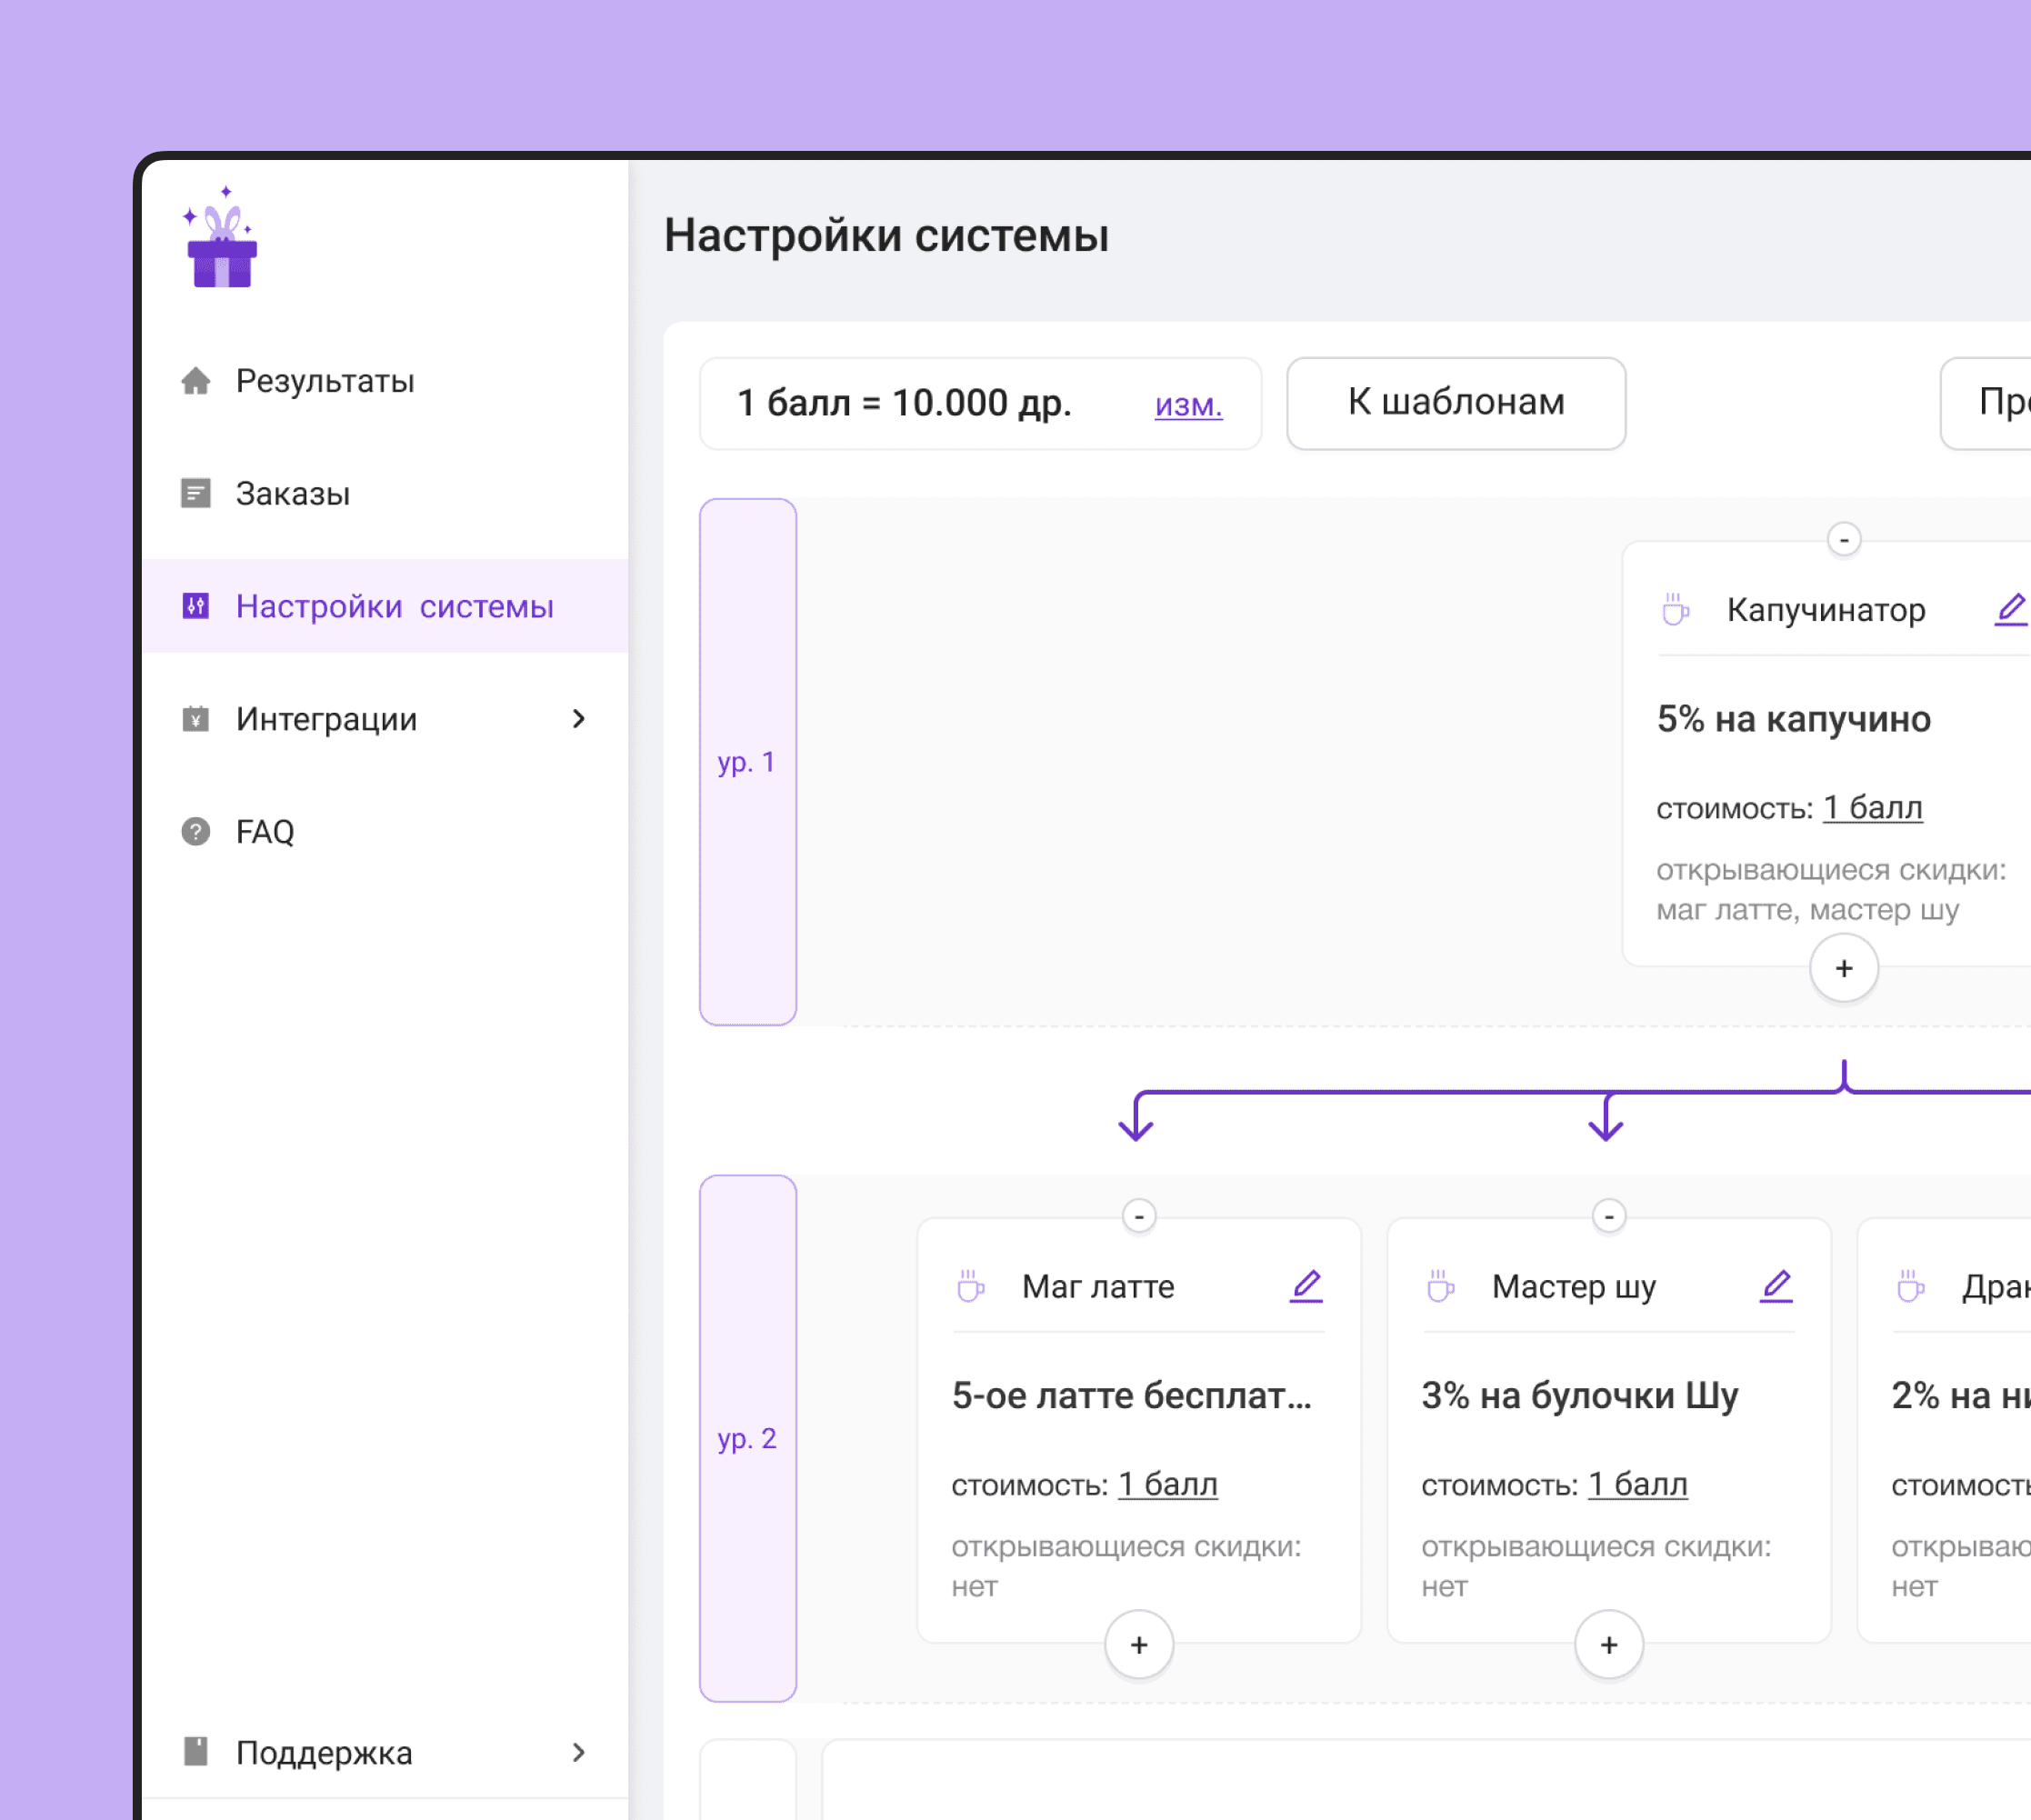Click the cup icon beside Капучинатор
The image size is (2031, 1820).
[x=1675, y=609]
